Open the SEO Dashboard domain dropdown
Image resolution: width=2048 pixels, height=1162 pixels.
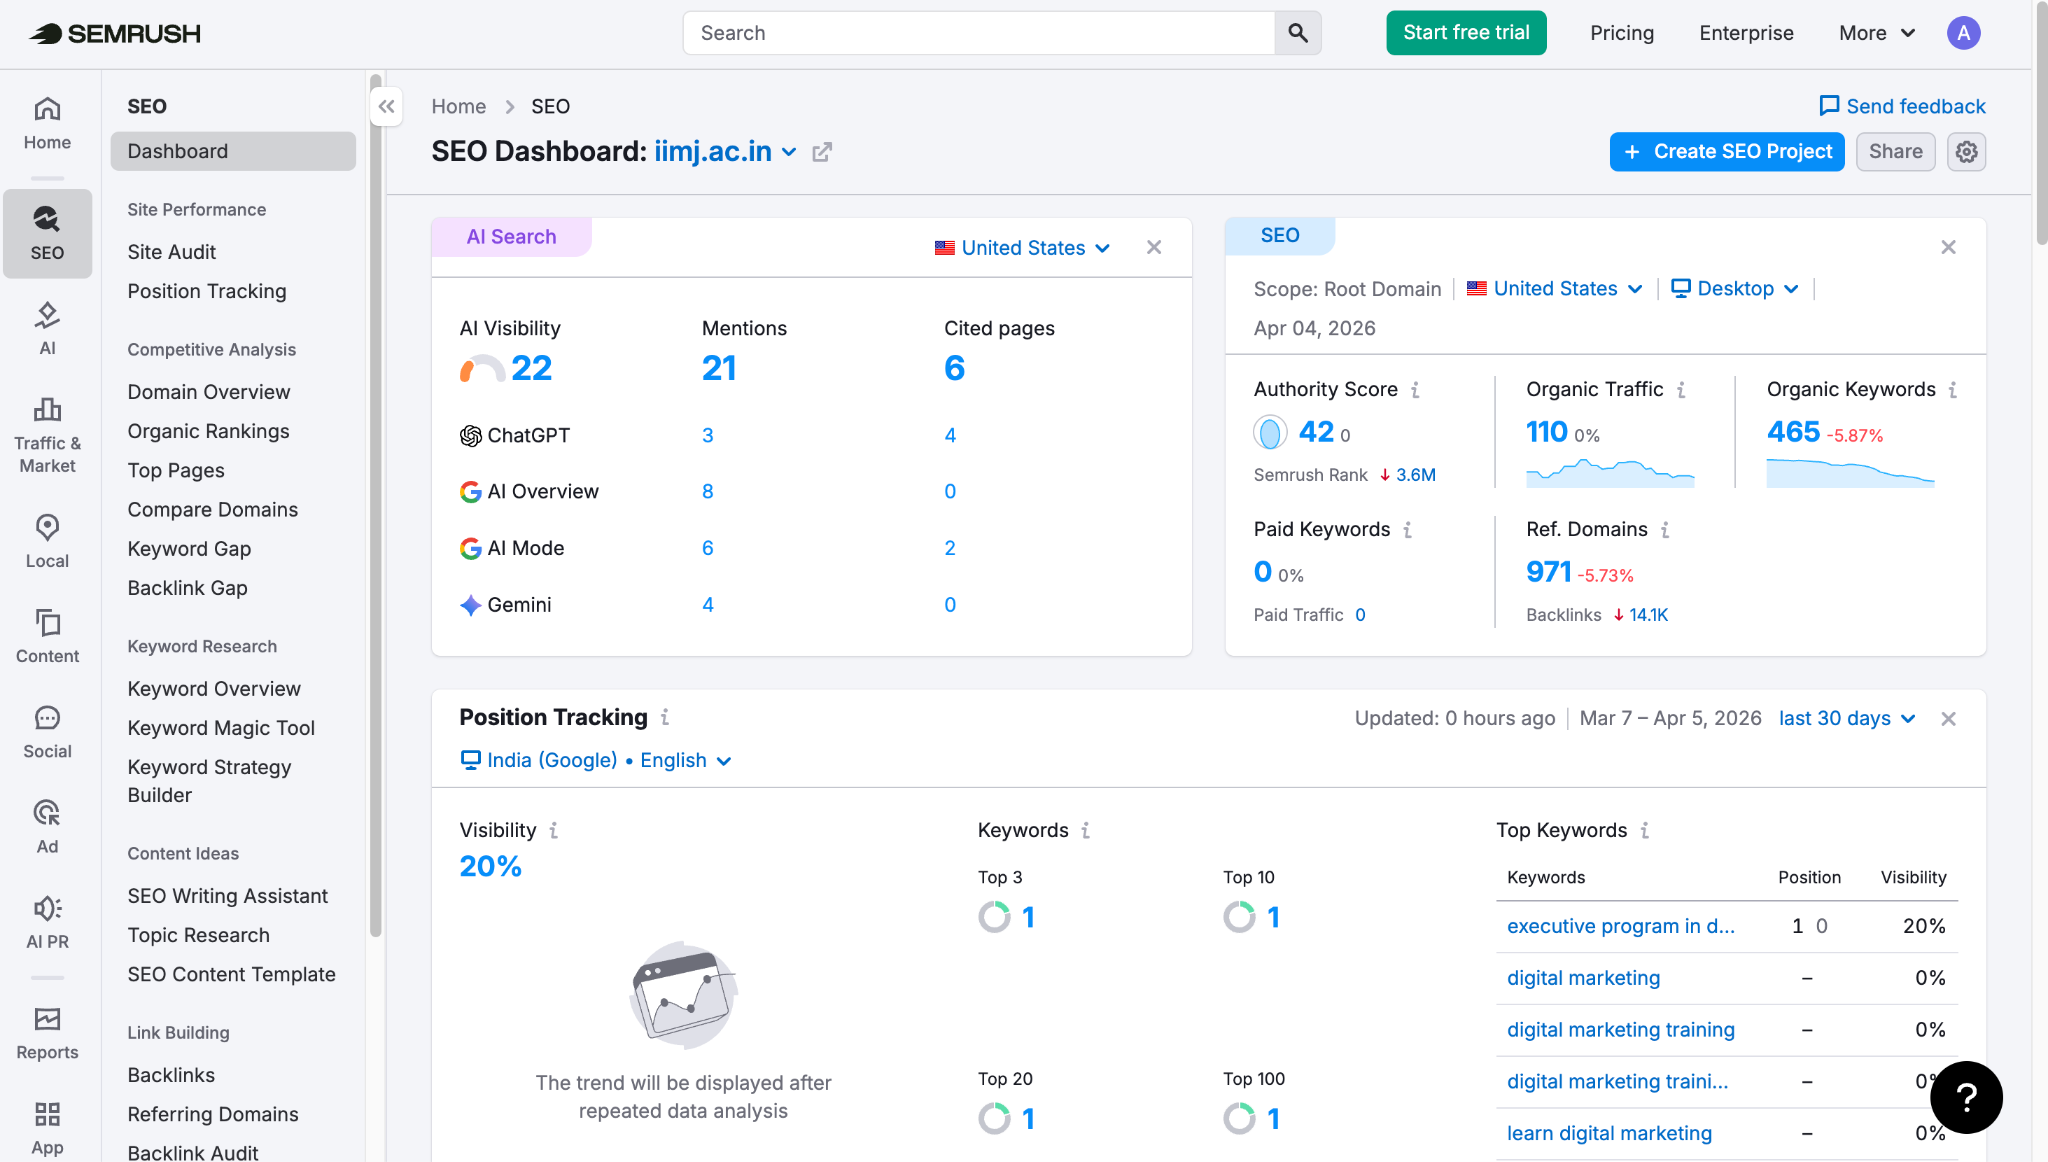click(789, 152)
